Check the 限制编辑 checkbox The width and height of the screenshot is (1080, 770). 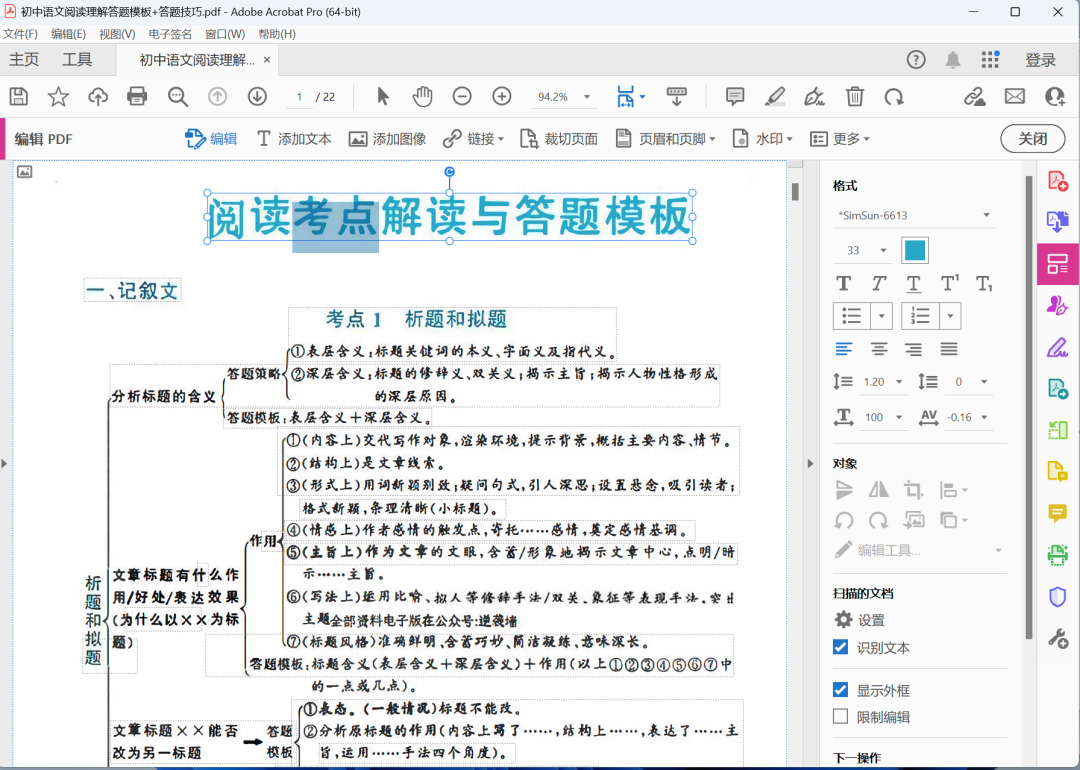[840, 716]
